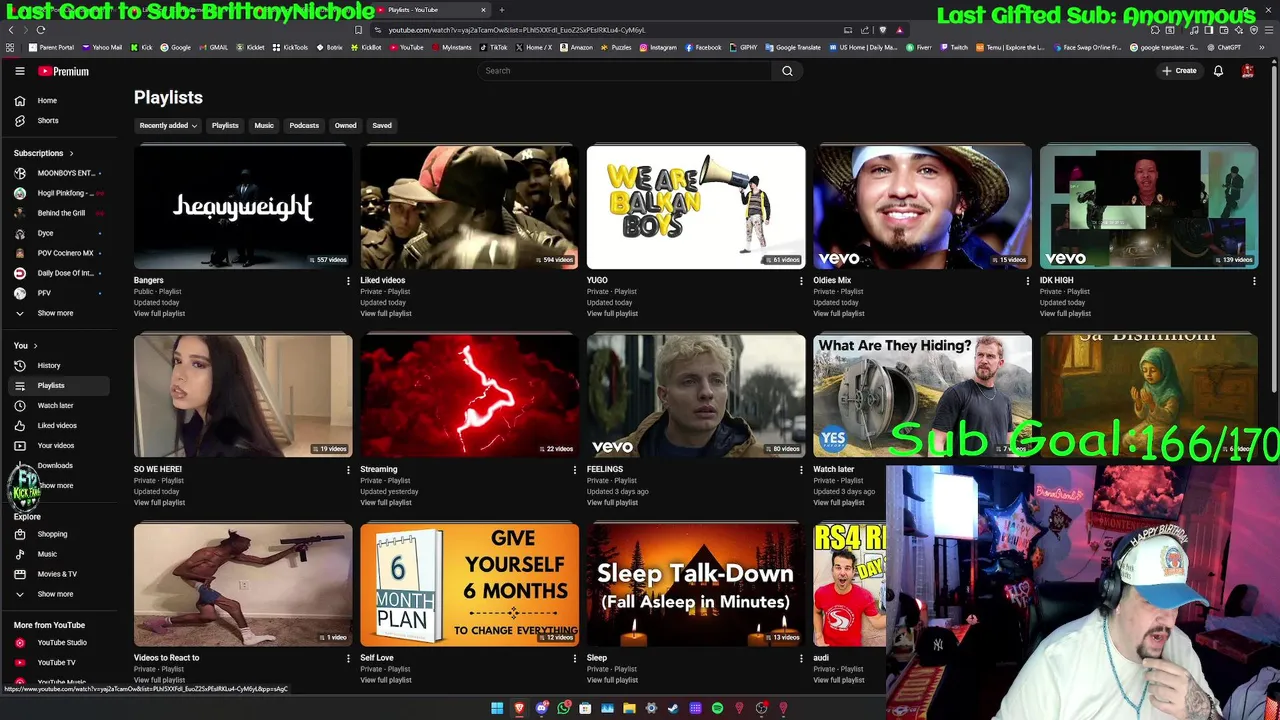Image resolution: width=1280 pixels, height=720 pixels.
Task: Open Shopping under Explore
Action: (x=60, y=534)
